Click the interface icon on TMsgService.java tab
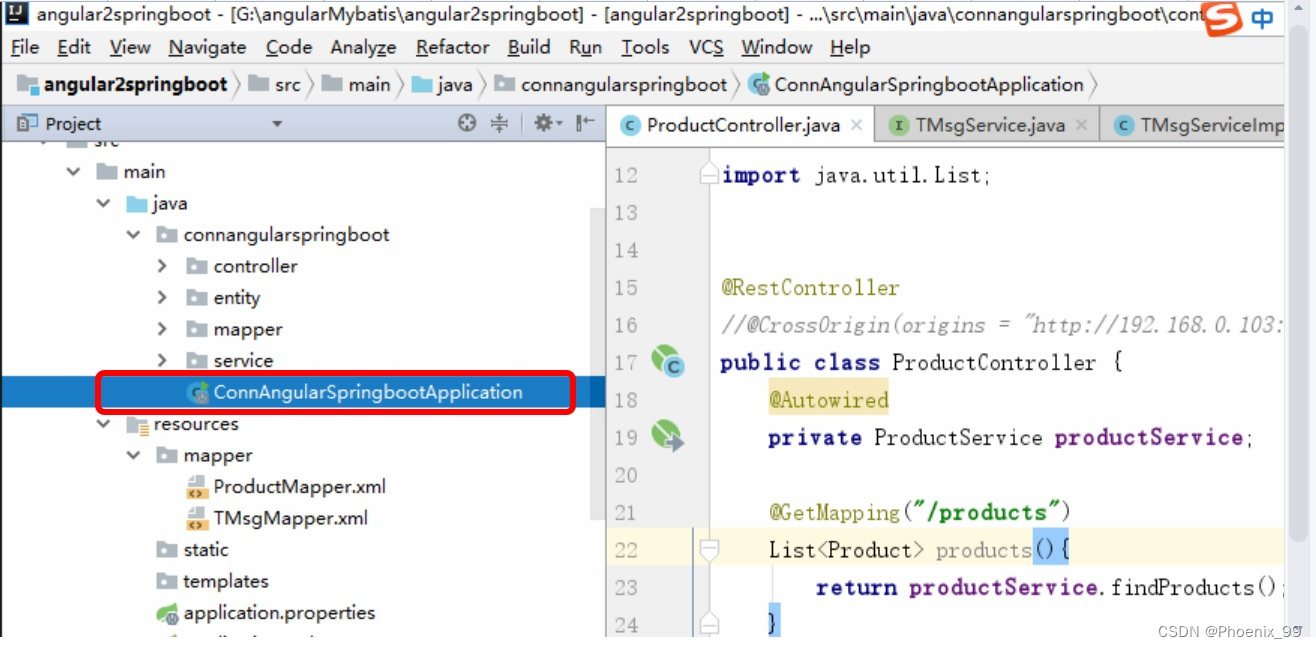Viewport: 1316px width, 648px height. pyautogui.click(x=899, y=125)
